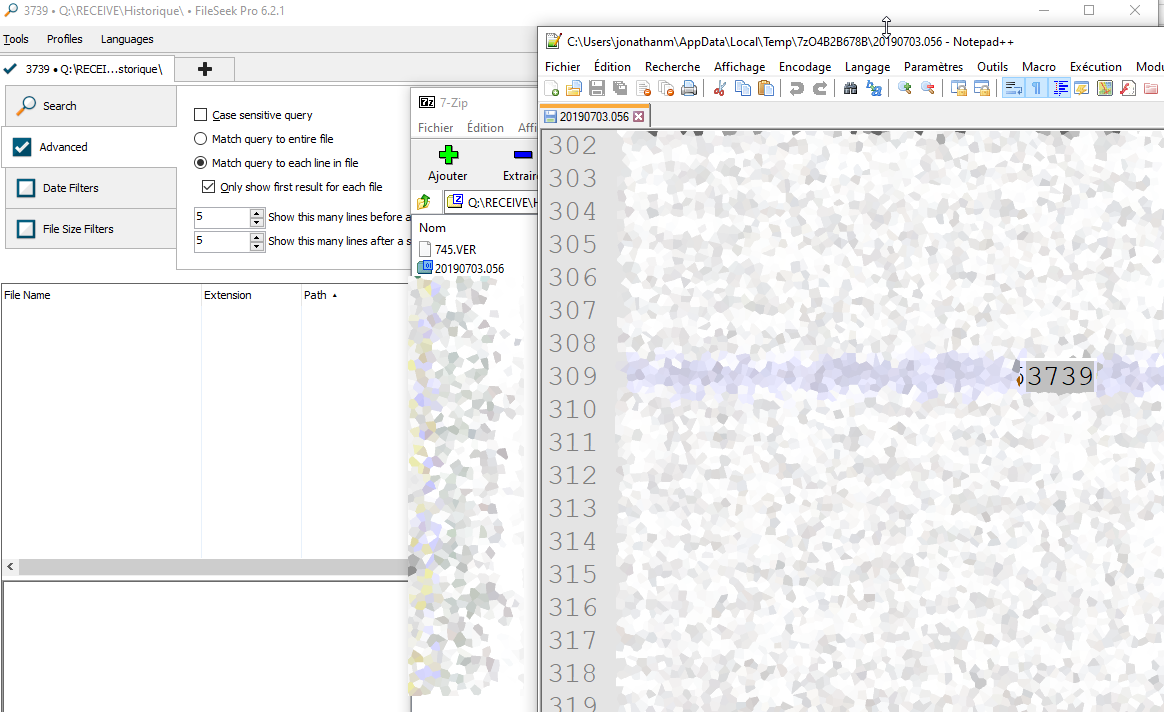Open the Encodage menu in Notepad++
Viewport: 1164px width, 712px height.
tap(804, 67)
